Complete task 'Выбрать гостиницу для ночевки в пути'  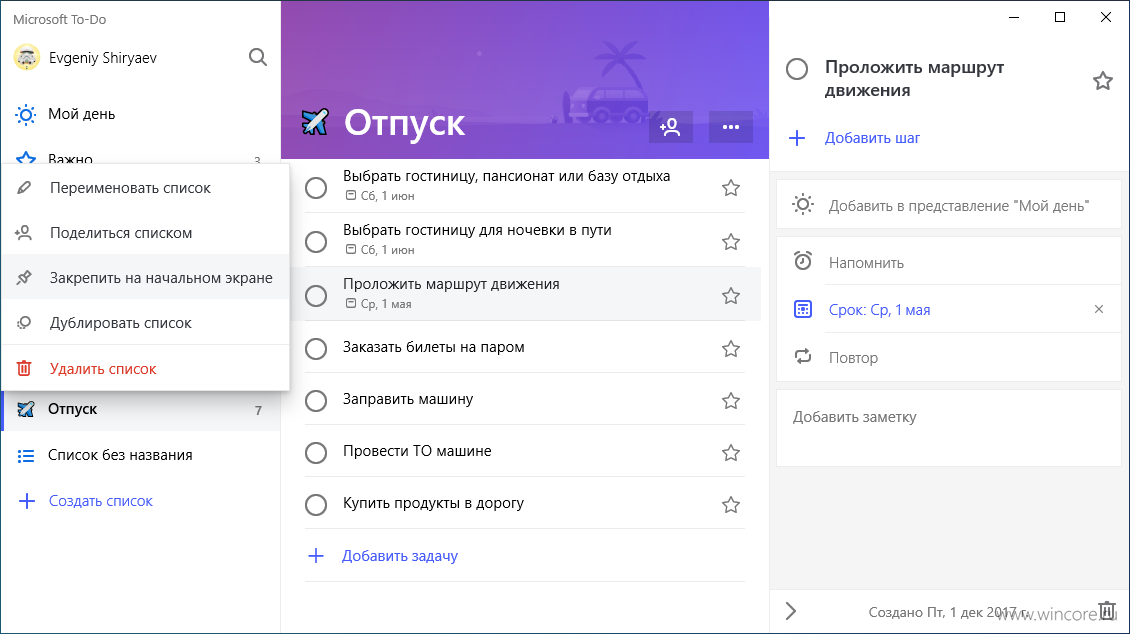pyautogui.click(x=316, y=242)
